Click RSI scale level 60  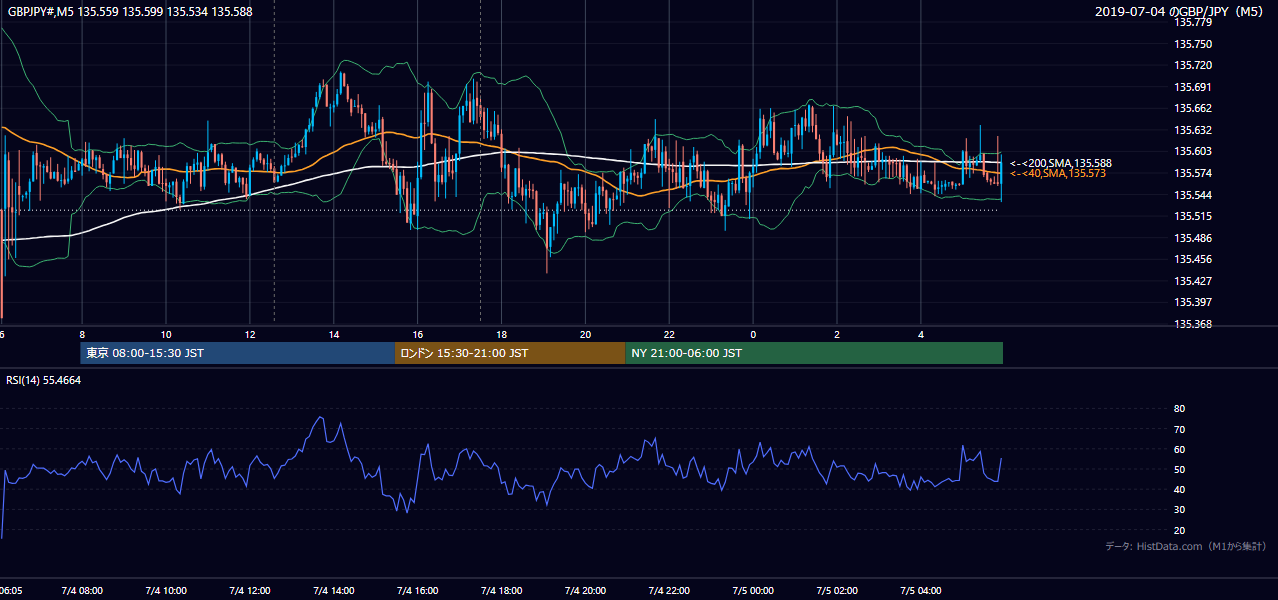click(1179, 449)
